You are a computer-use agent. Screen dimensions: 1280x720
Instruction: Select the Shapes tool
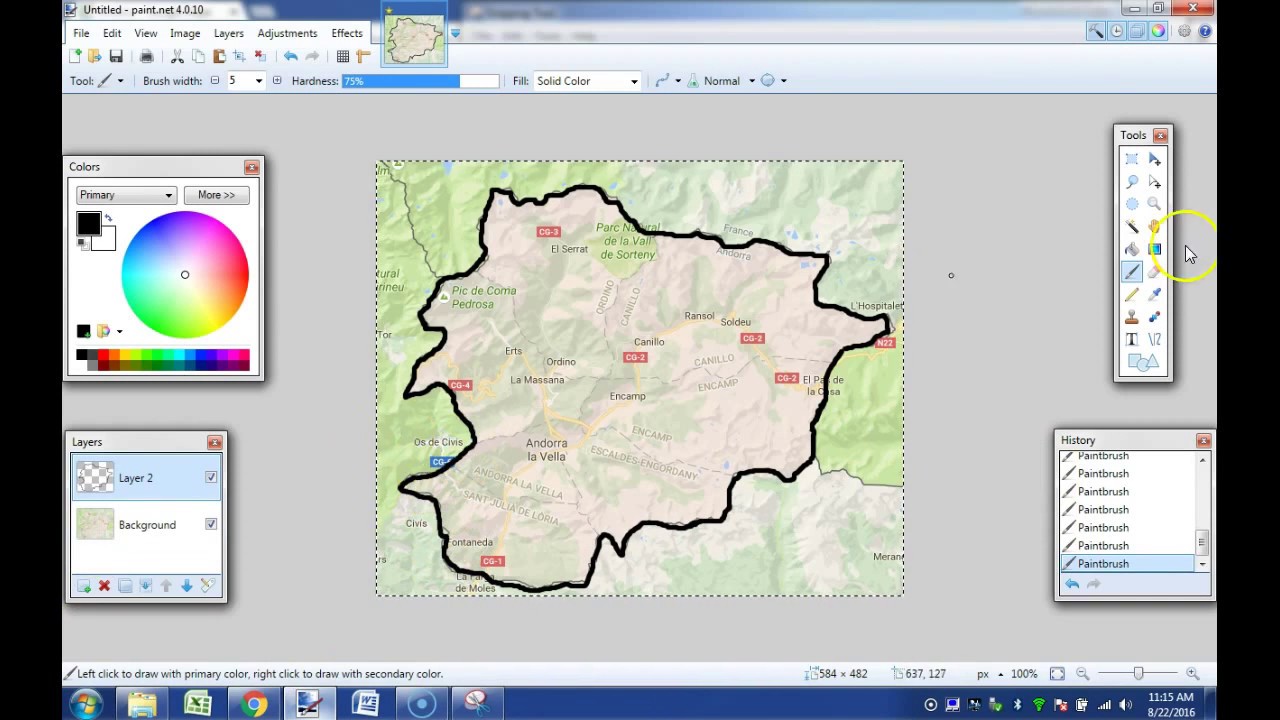coord(1142,362)
